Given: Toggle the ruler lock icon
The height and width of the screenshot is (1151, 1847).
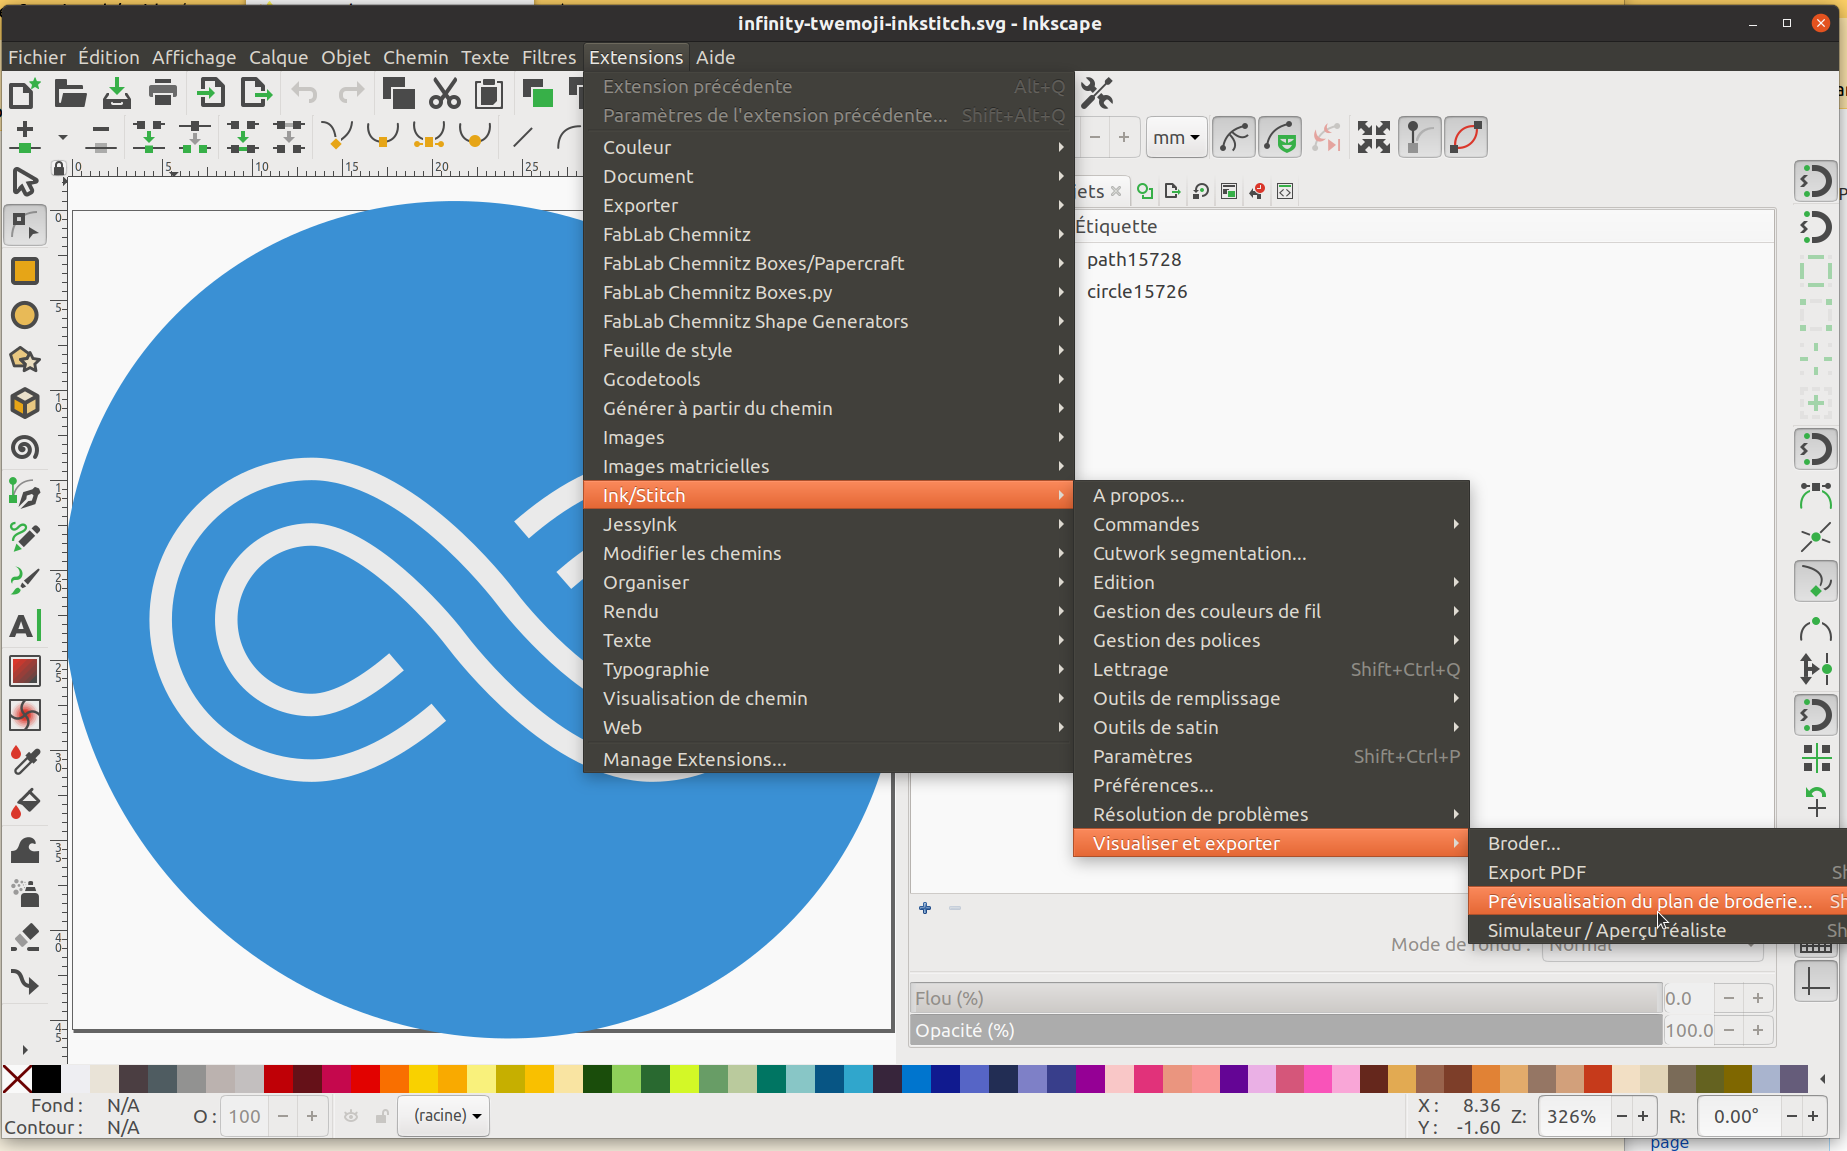Looking at the screenshot, I should [x=59, y=168].
